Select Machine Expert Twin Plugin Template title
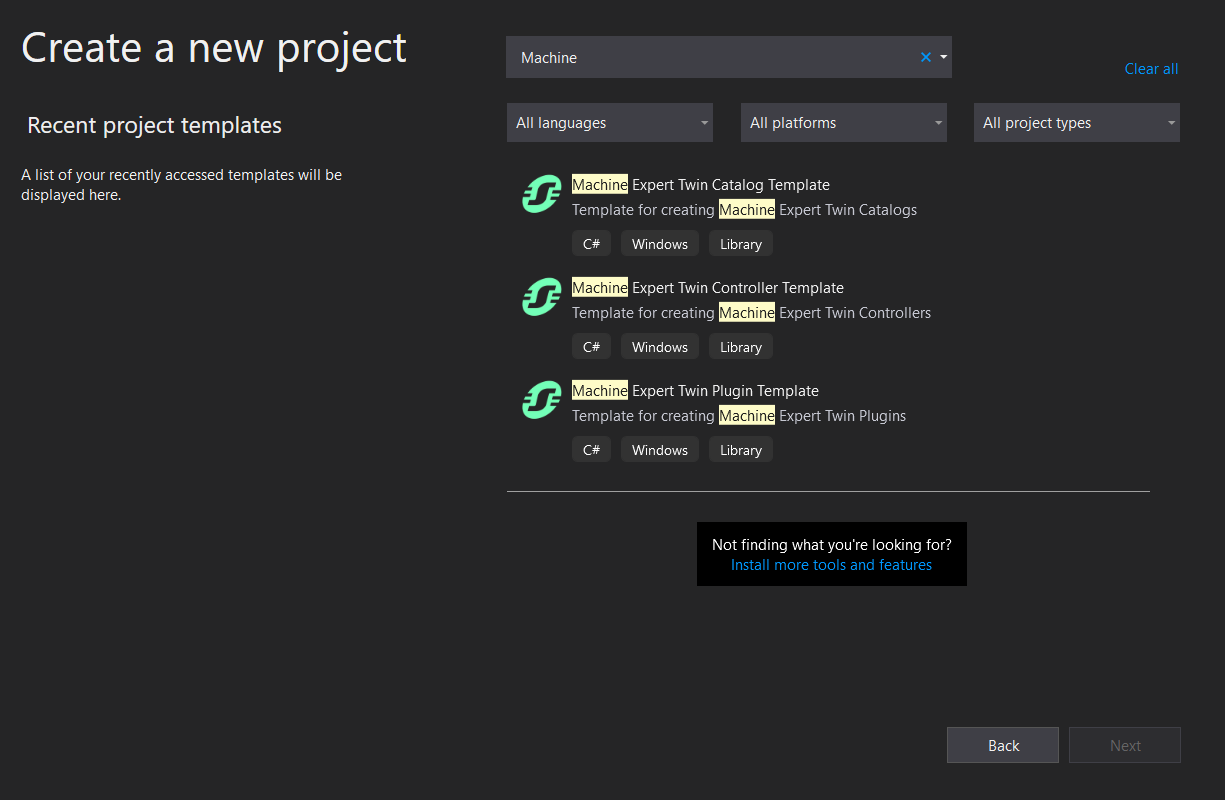The height and width of the screenshot is (800, 1225). coord(695,391)
